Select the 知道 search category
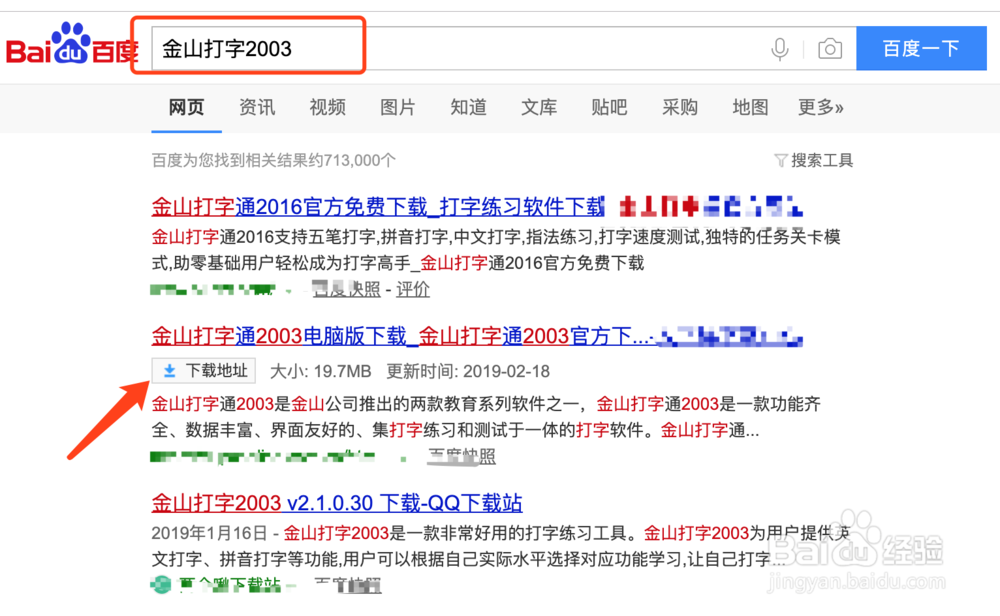1000x616 pixels. pos(468,107)
